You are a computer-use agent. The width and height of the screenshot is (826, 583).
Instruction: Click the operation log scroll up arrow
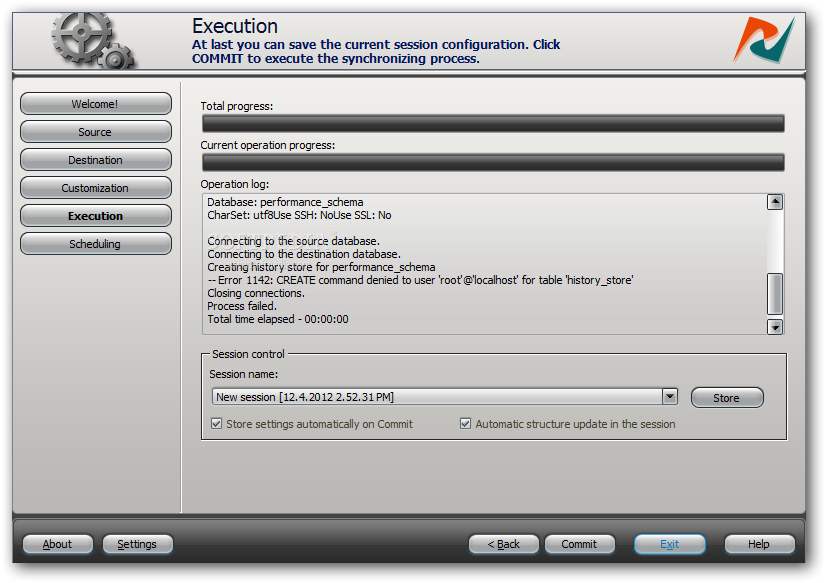(775, 202)
